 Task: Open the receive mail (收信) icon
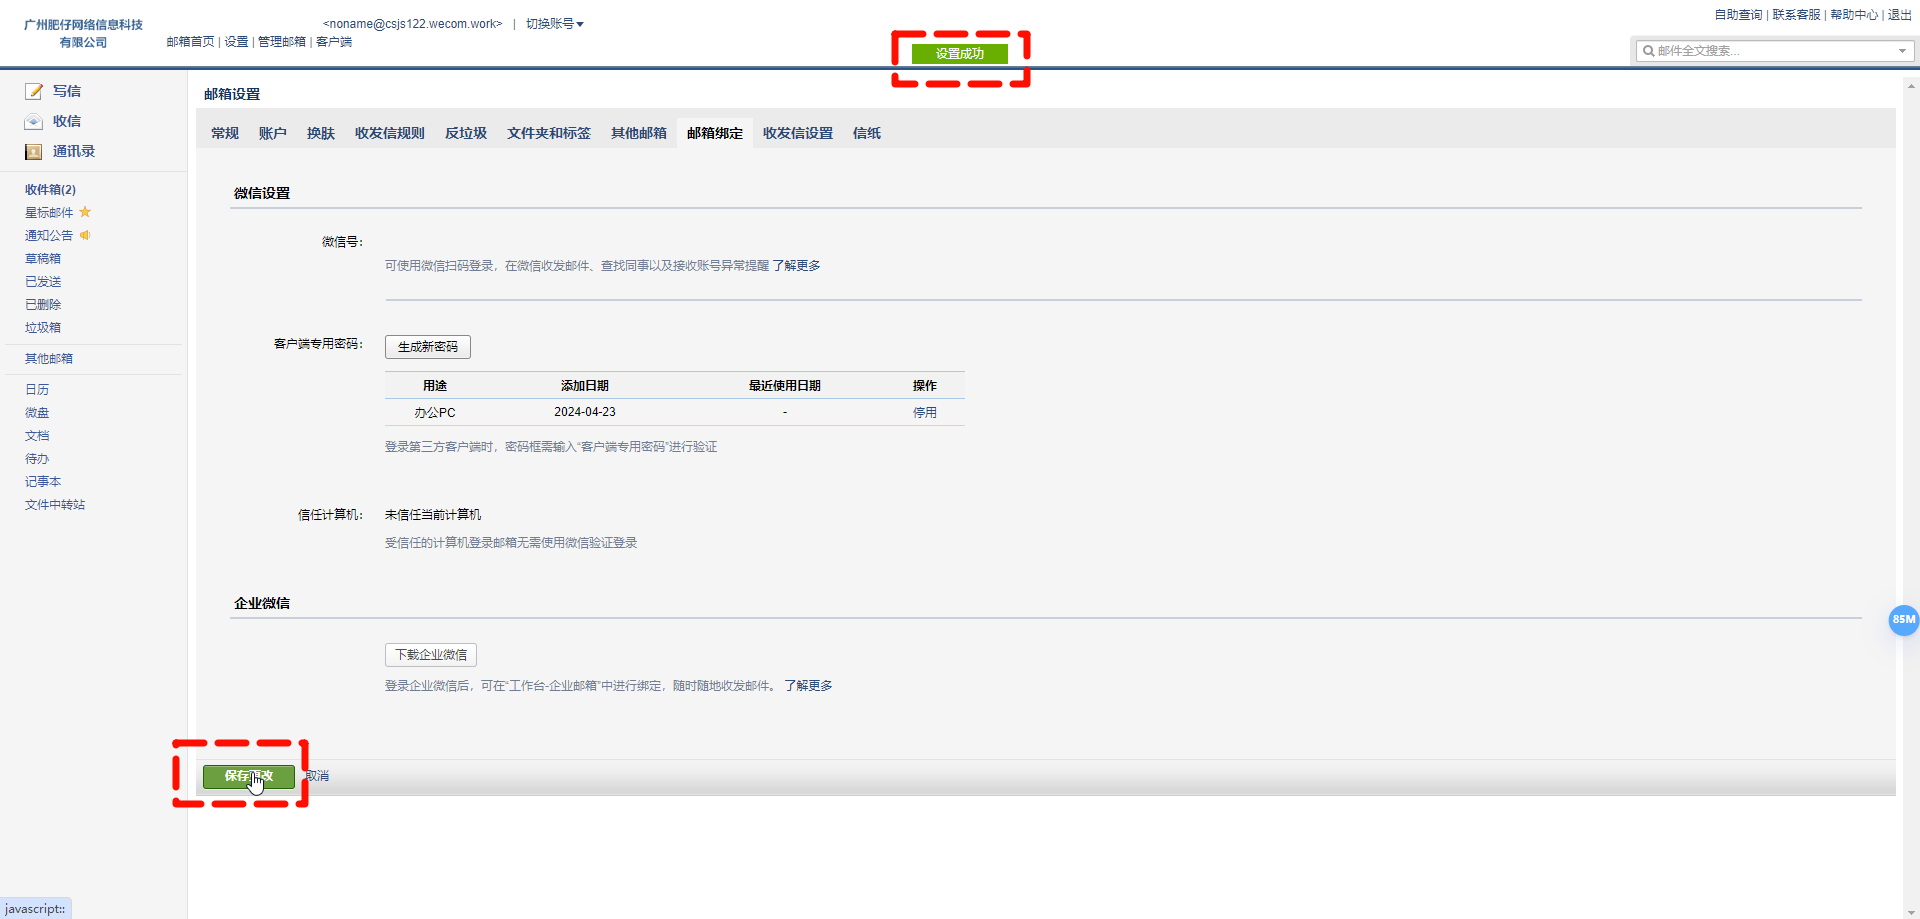point(34,121)
